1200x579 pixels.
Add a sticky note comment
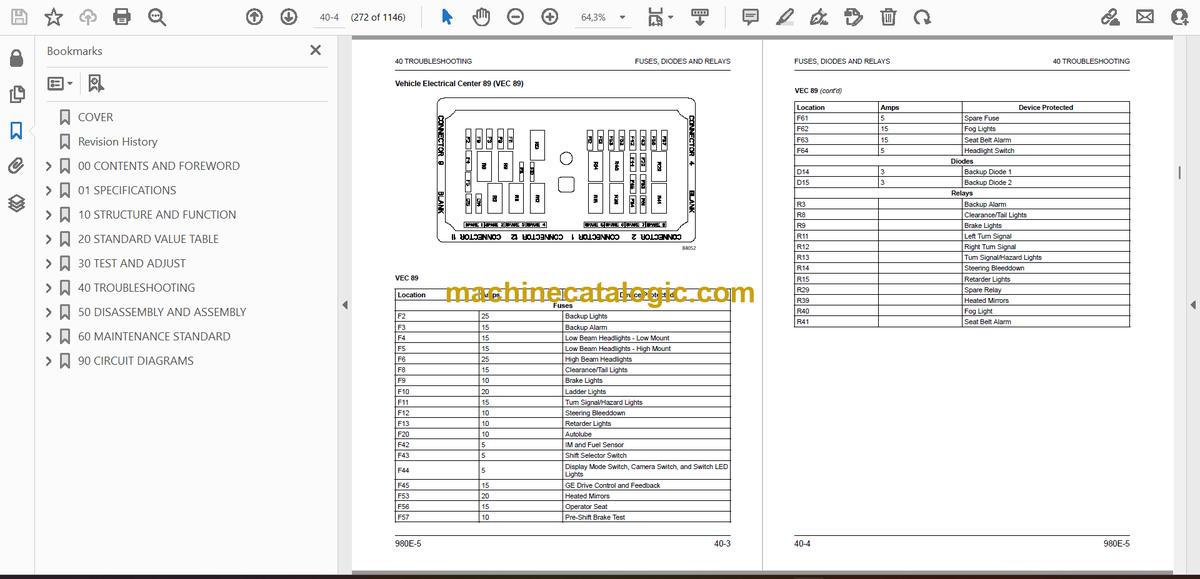pyautogui.click(x=751, y=17)
